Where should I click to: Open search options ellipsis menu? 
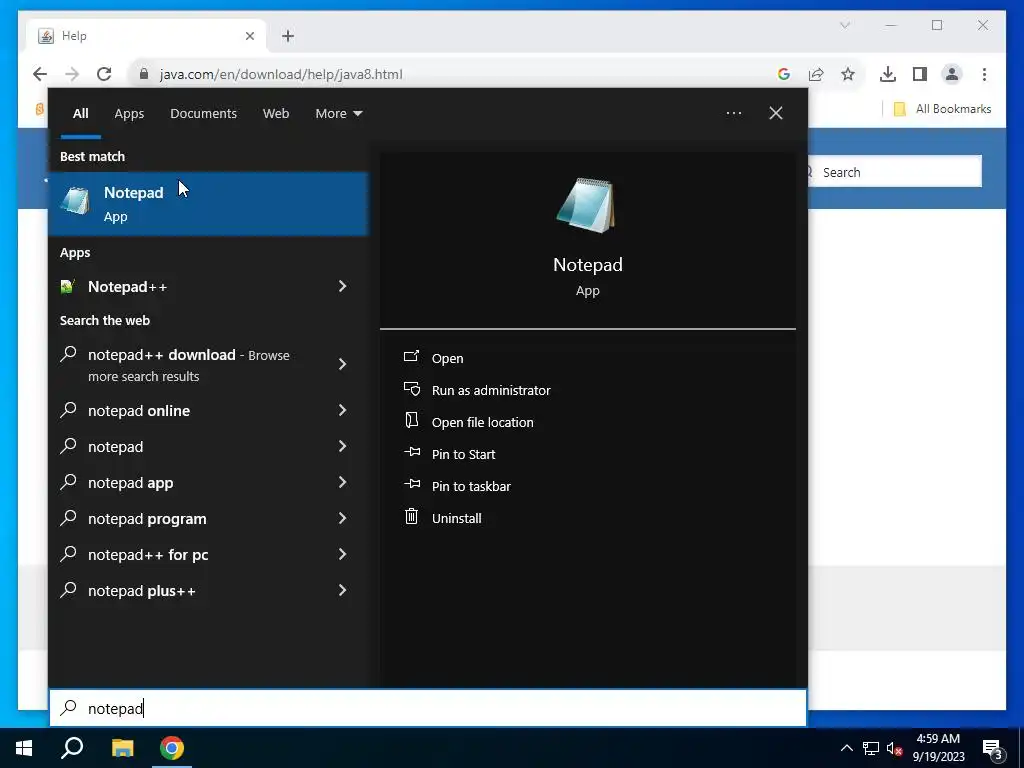click(733, 113)
